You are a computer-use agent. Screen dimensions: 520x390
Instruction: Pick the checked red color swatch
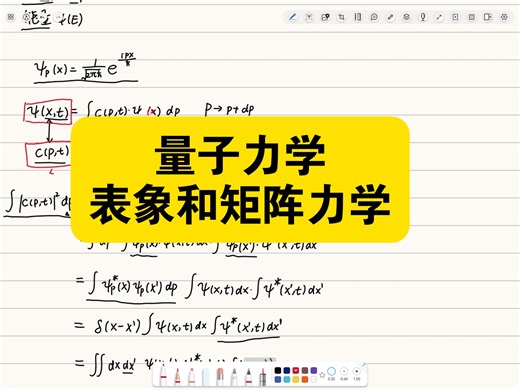(x=296, y=370)
